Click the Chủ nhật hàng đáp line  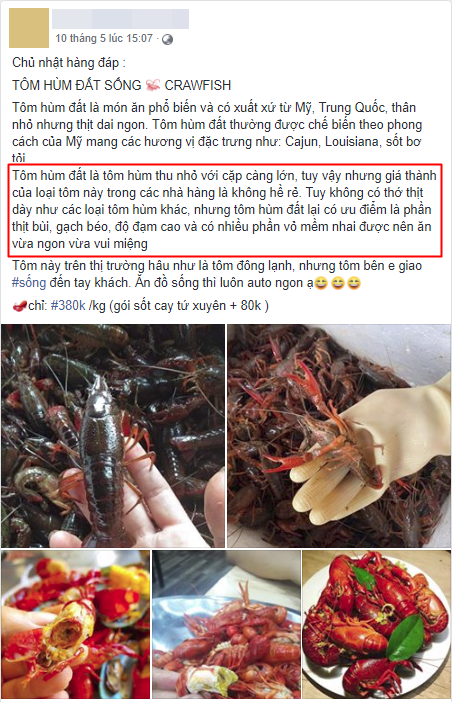(69, 63)
